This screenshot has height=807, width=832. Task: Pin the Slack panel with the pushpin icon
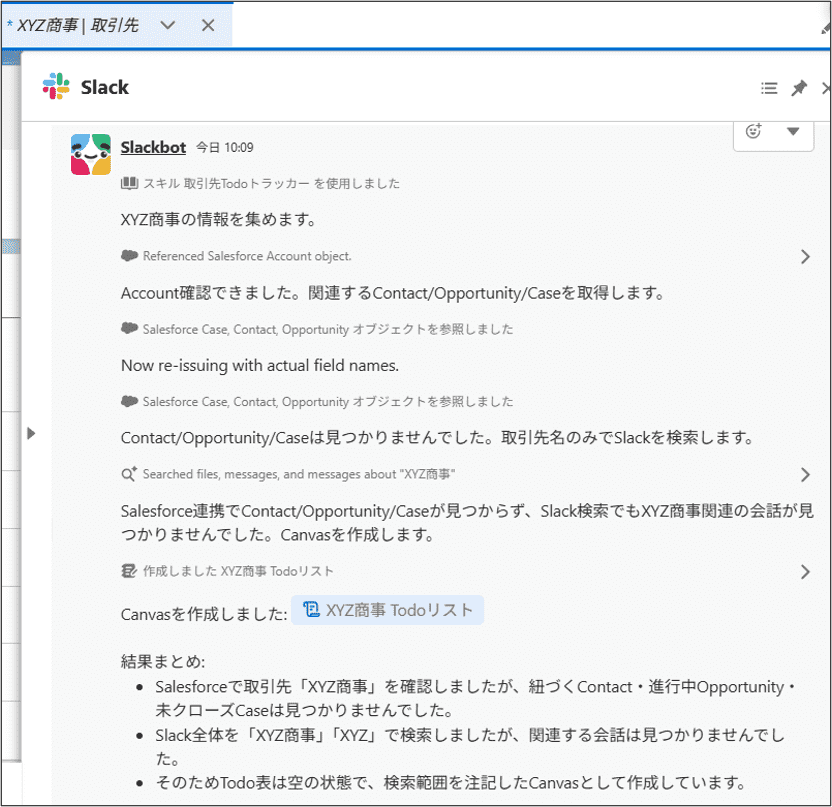(x=799, y=88)
